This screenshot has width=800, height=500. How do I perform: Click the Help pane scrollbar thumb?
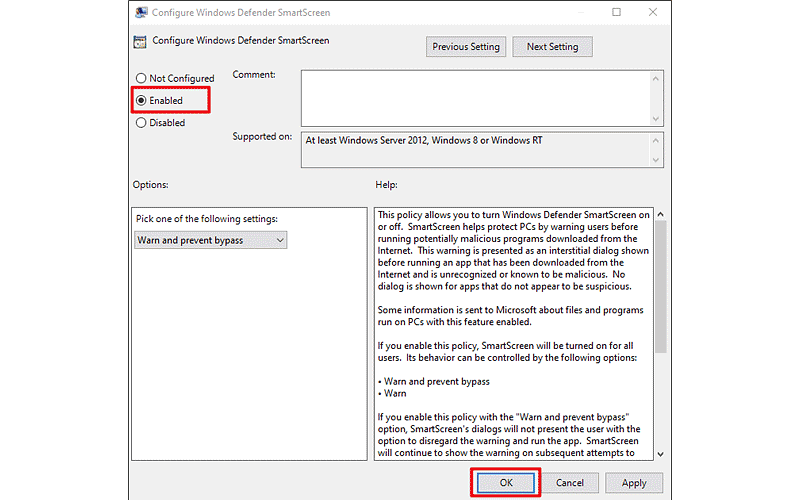[660, 287]
